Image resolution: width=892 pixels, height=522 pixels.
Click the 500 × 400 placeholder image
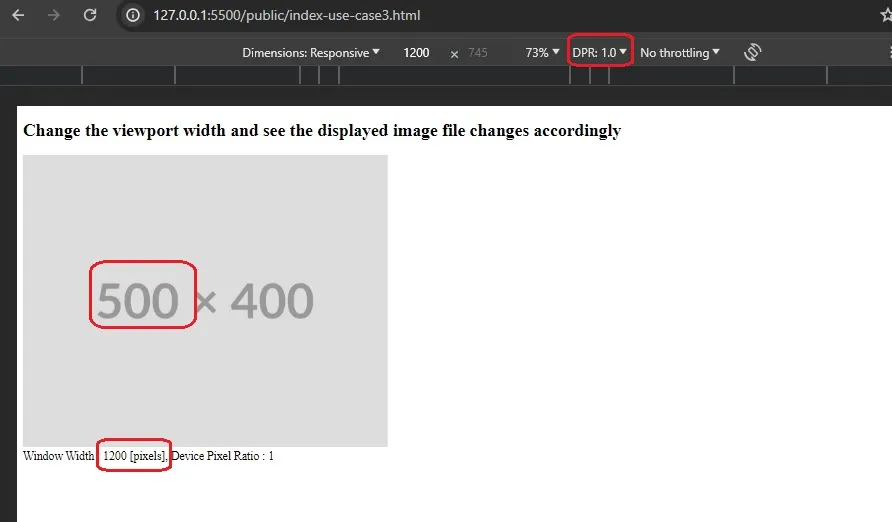coord(205,300)
